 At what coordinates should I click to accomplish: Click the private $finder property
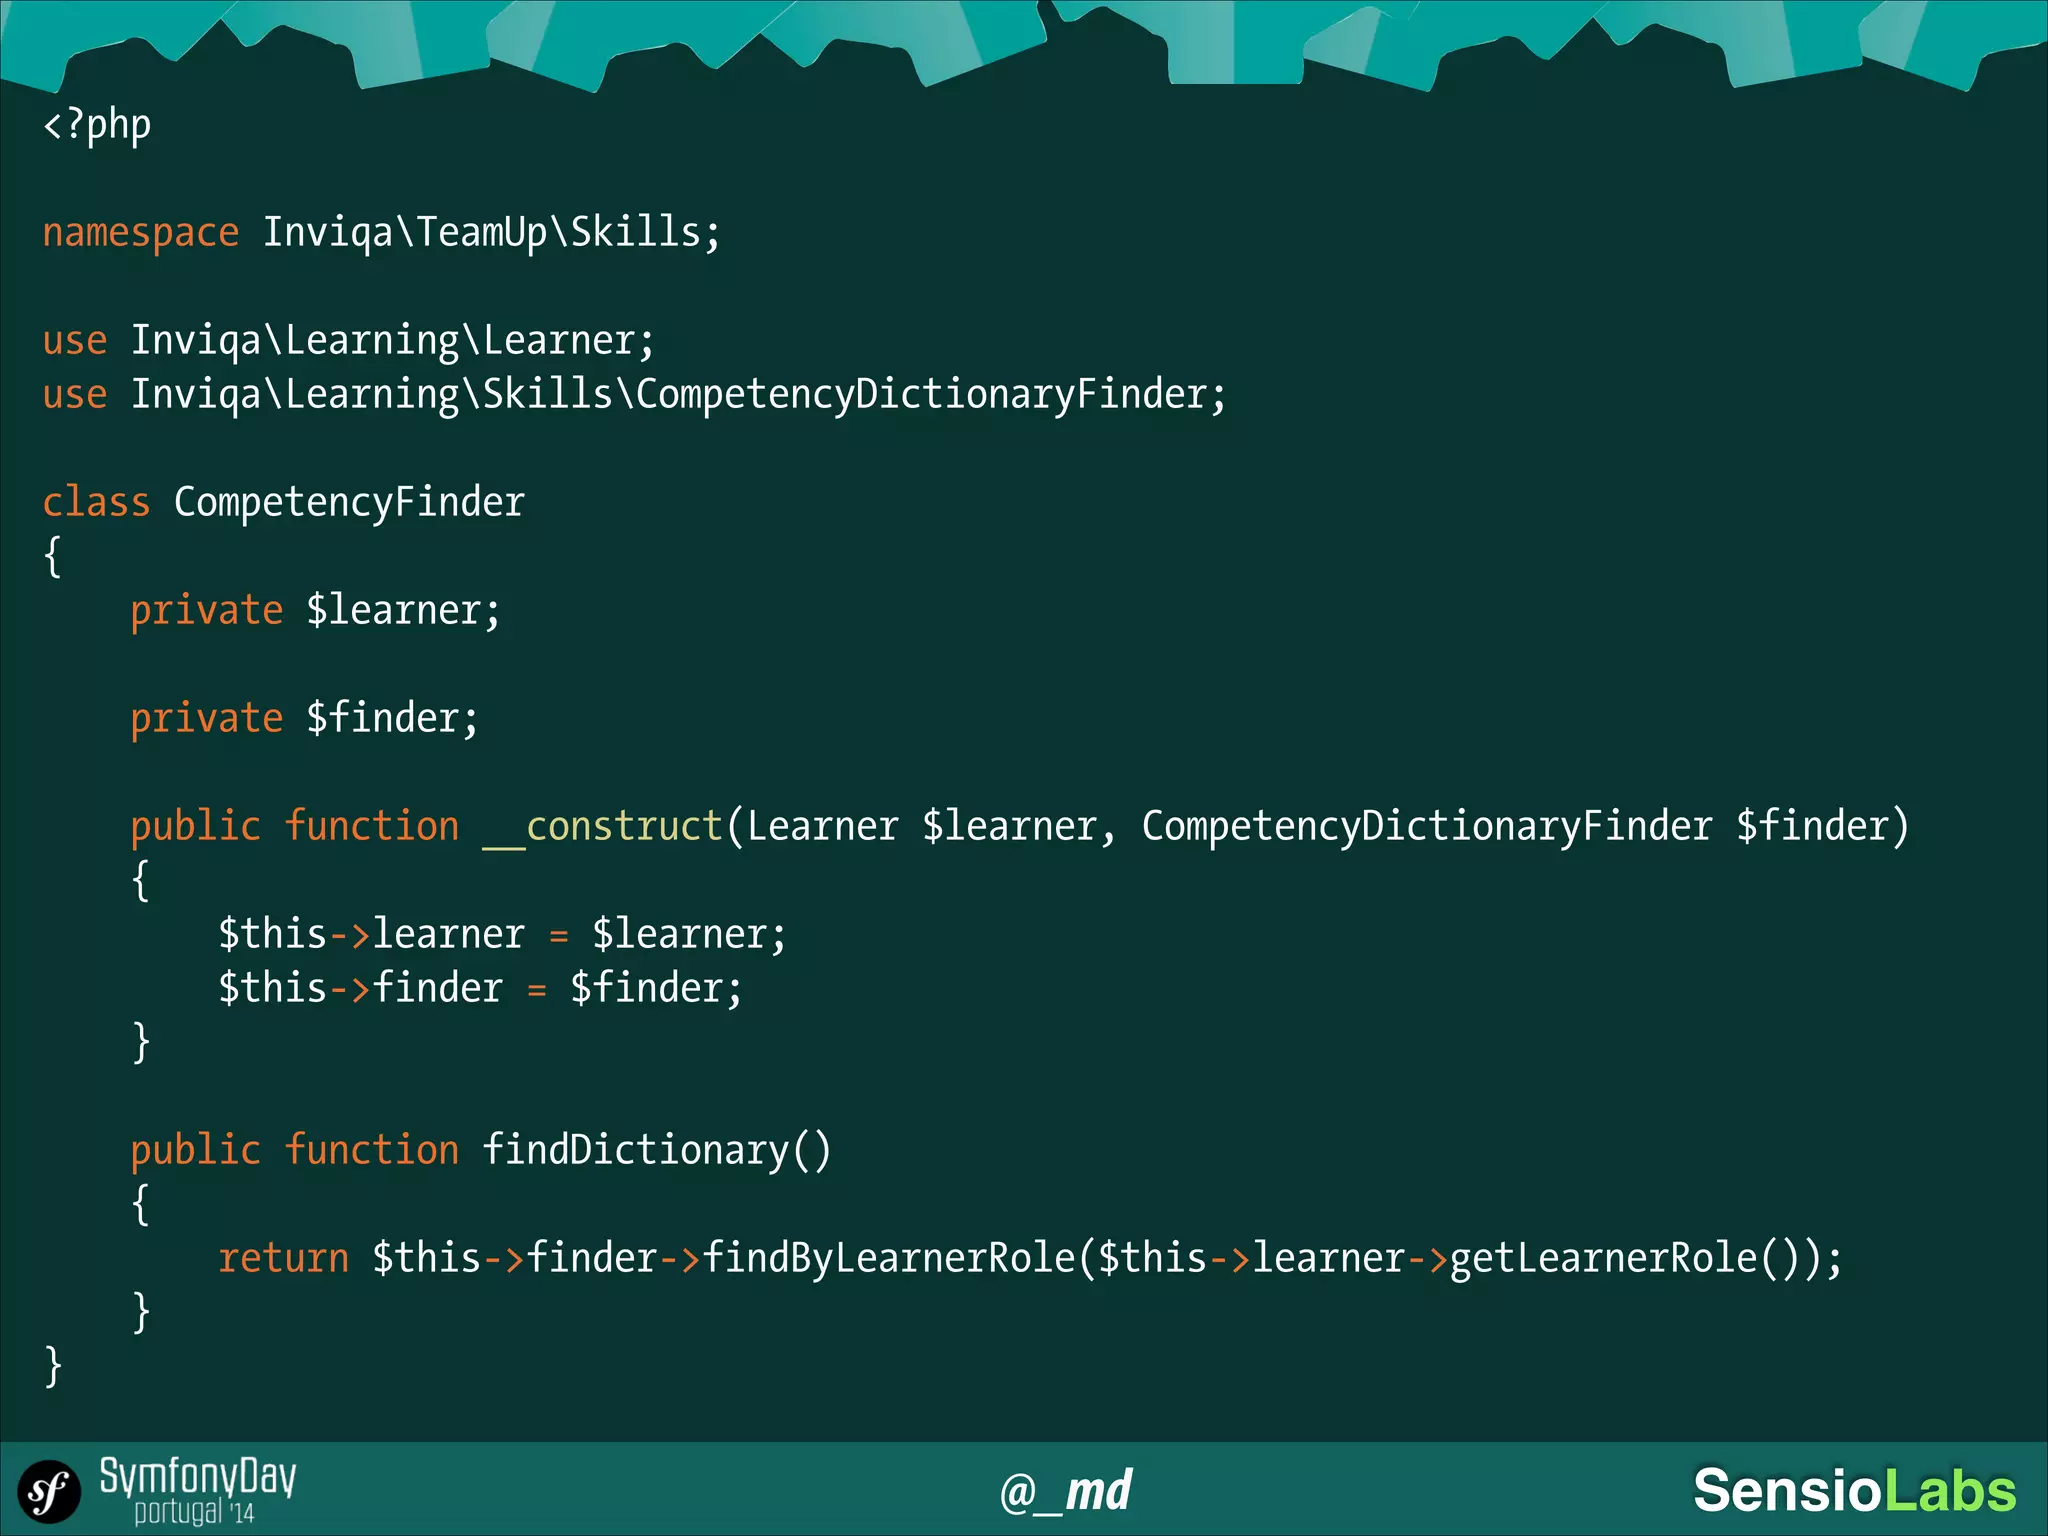click(x=304, y=719)
